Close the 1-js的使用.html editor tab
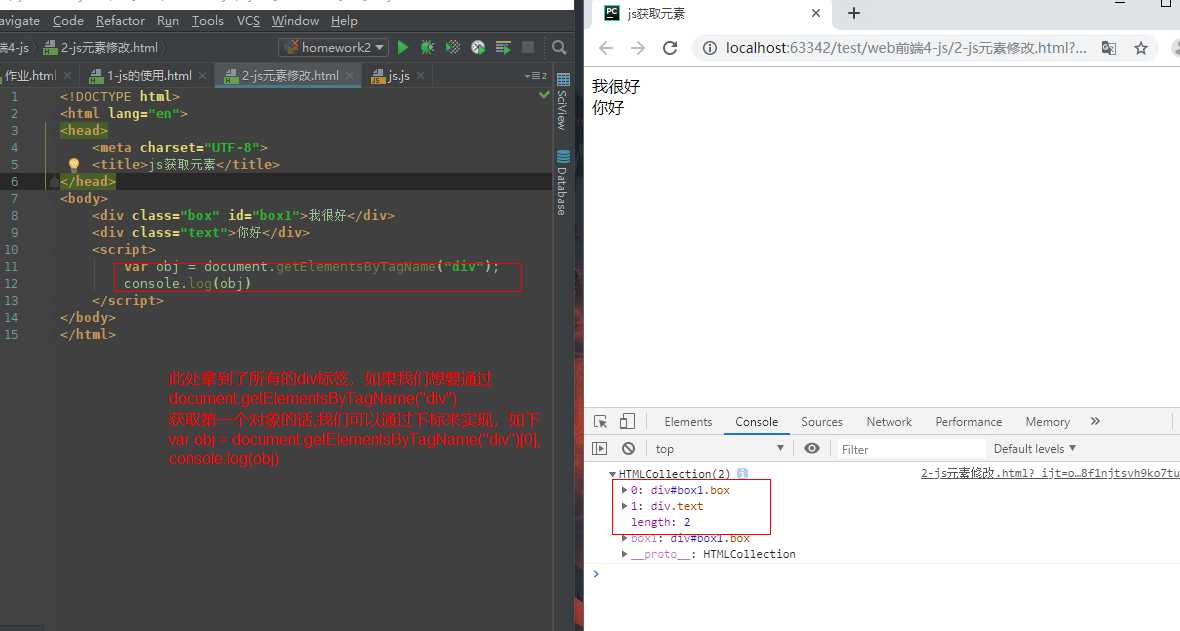Viewport: 1180px width, 631px height. [x=202, y=75]
